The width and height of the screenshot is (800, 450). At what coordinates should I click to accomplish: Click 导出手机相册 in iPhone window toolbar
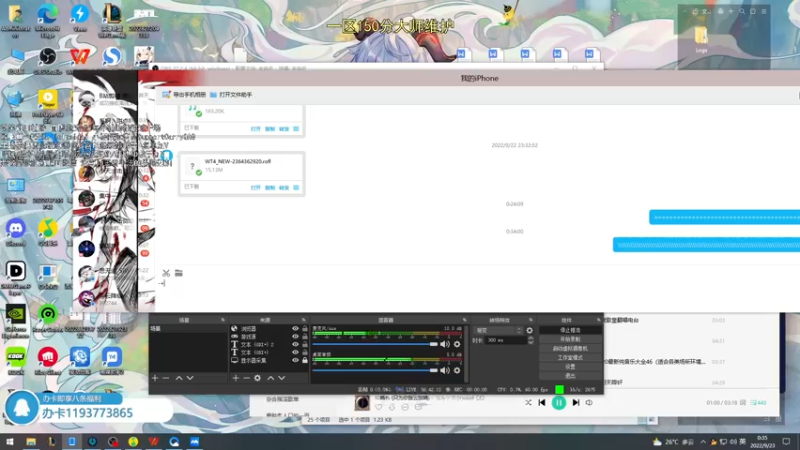coord(184,95)
